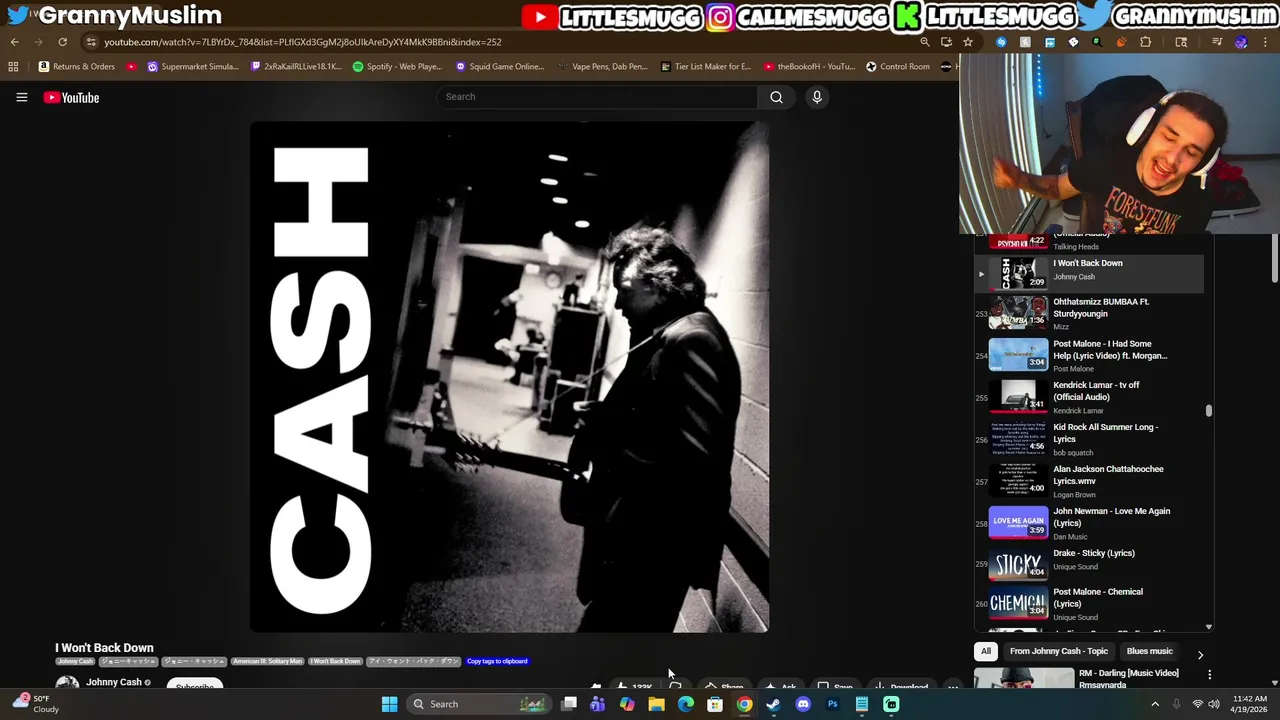Reload the page with the refresh icon

click(x=62, y=42)
